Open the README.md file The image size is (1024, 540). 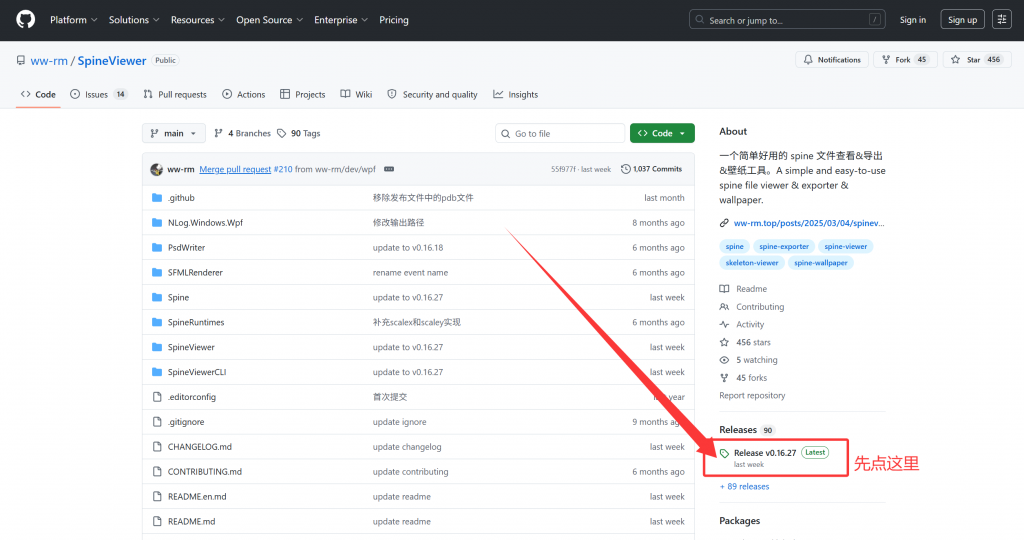point(191,521)
